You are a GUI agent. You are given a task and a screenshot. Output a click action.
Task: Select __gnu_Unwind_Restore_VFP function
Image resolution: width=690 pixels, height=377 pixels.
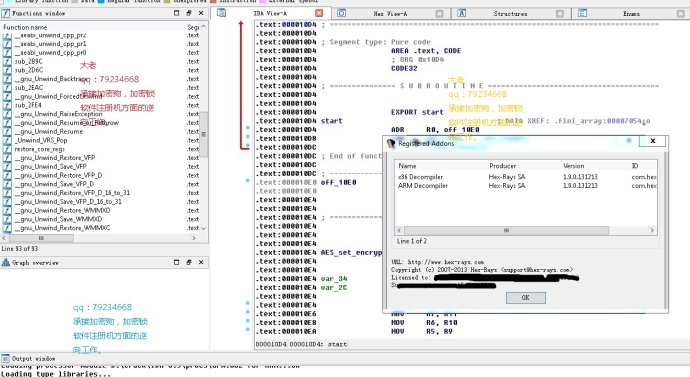click(x=55, y=158)
